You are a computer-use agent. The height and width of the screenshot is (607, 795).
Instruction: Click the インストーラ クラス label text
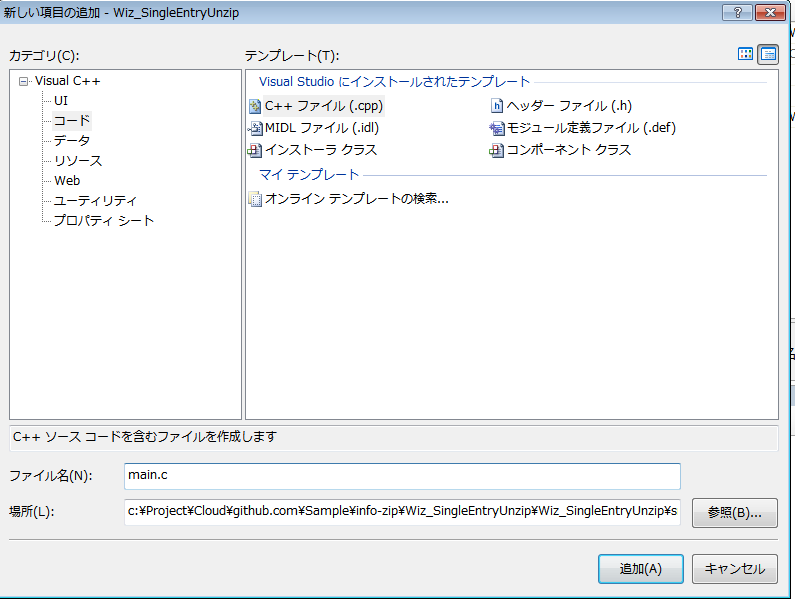(x=321, y=150)
